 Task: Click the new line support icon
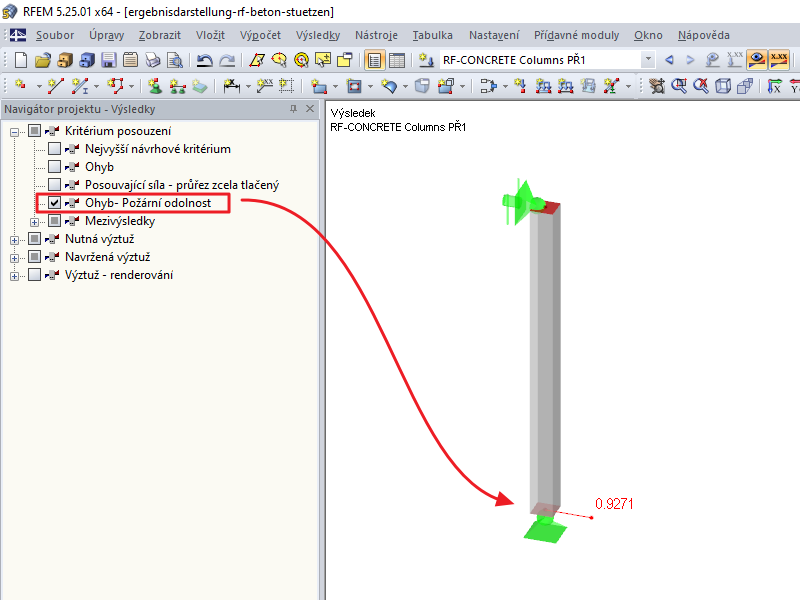click(177, 86)
